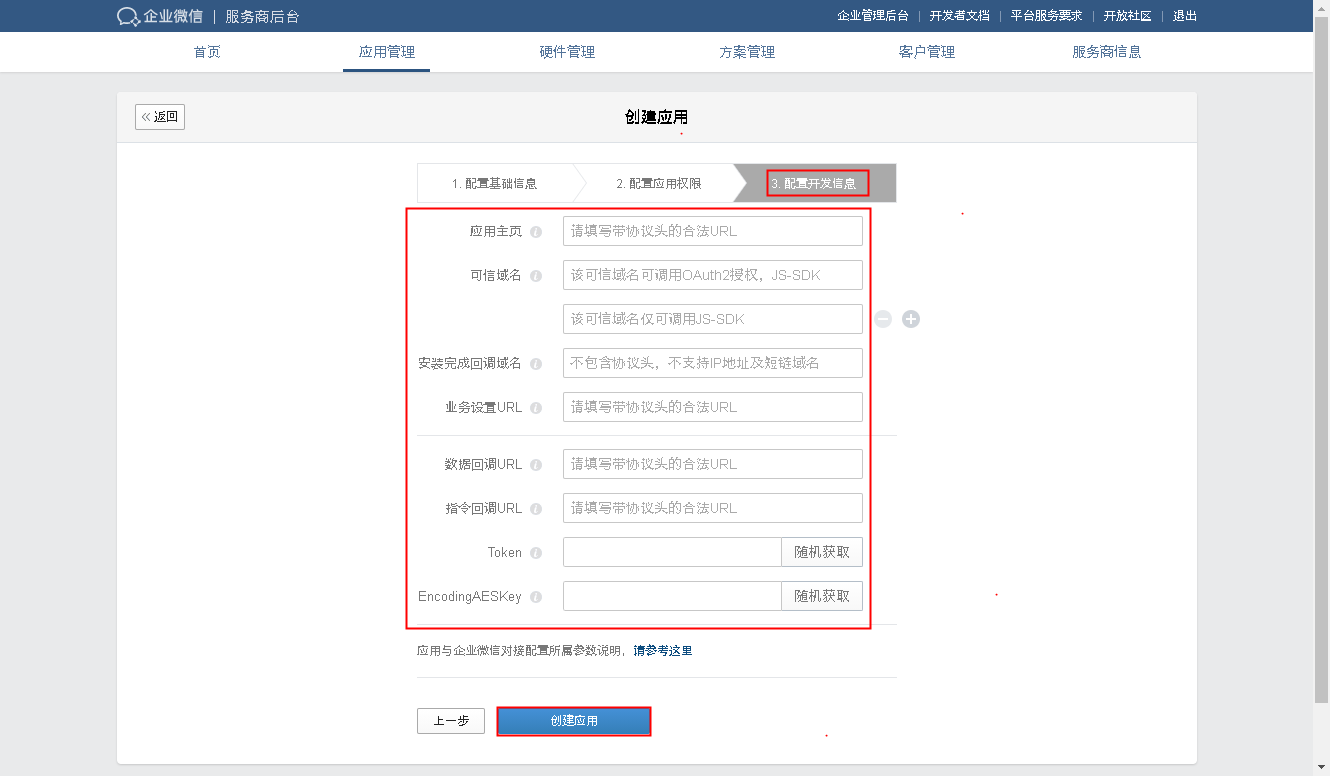Screen dimensions: 1330x776
Task: Click info icon next to 应用主页
Action: coord(536,232)
